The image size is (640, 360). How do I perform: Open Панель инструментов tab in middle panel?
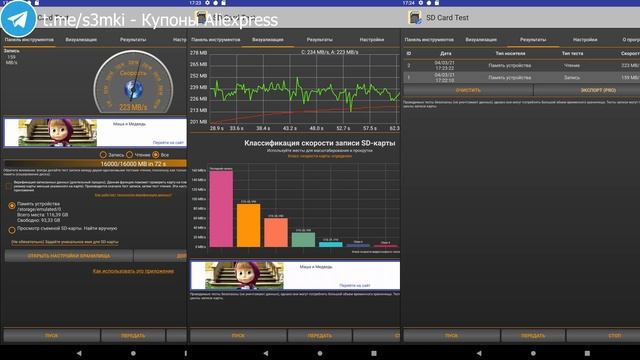click(216, 40)
